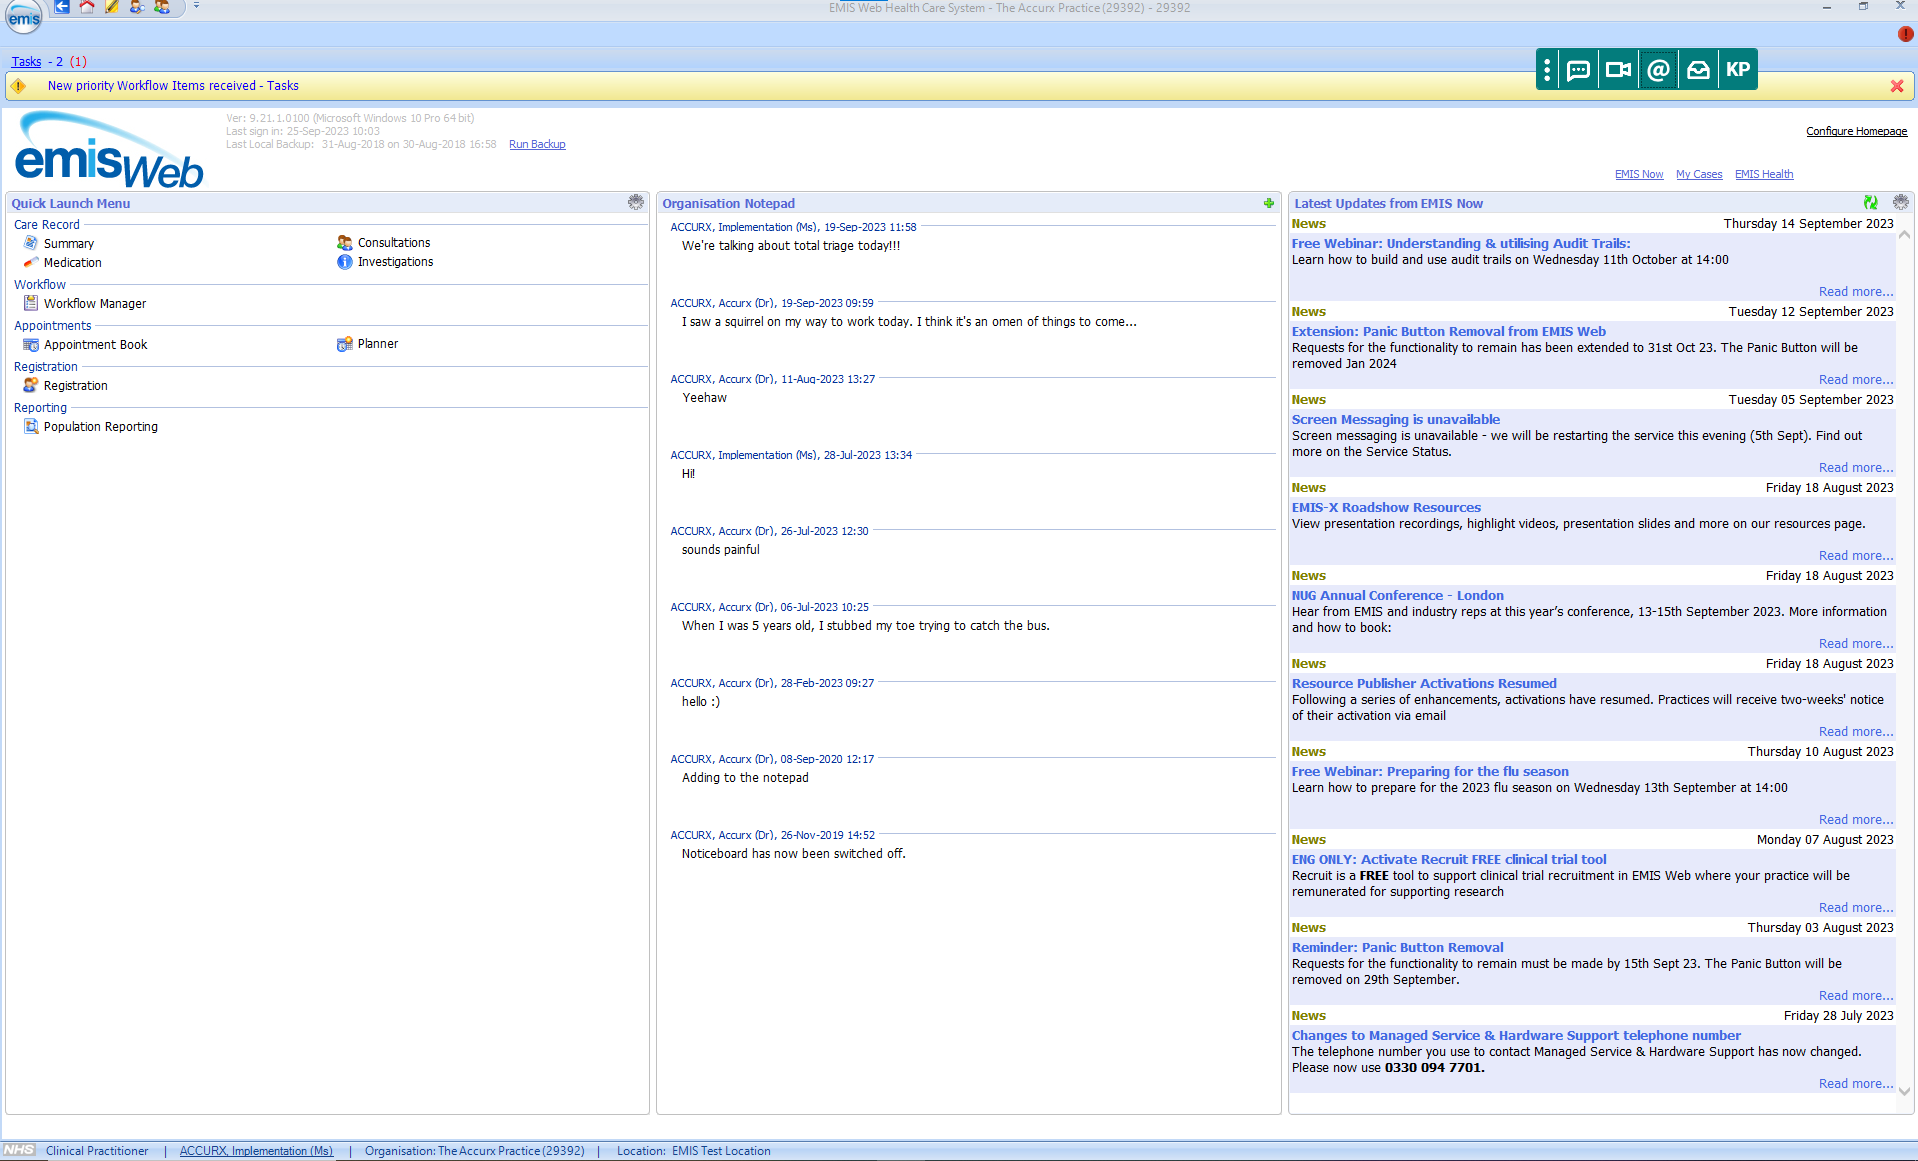Click the home icon in quick access toolbar
The width and height of the screenshot is (1918, 1161).
tap(87, 7)
